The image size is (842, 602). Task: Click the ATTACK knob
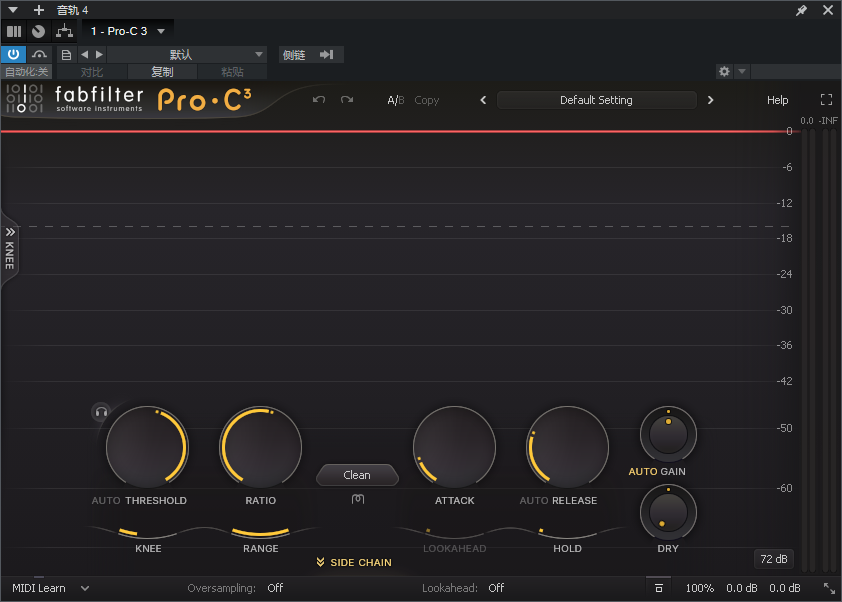tap(454, 447)
